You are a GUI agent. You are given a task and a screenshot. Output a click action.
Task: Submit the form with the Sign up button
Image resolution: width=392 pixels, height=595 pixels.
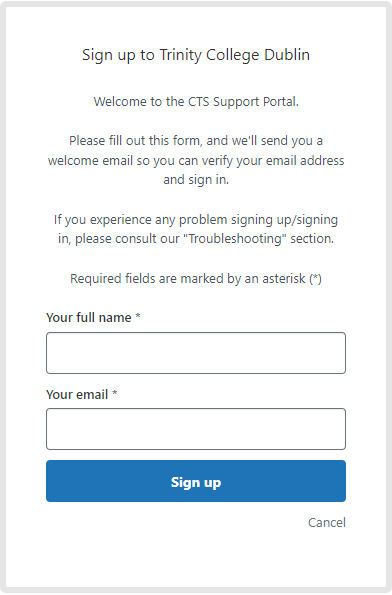[x=196, y=481]
